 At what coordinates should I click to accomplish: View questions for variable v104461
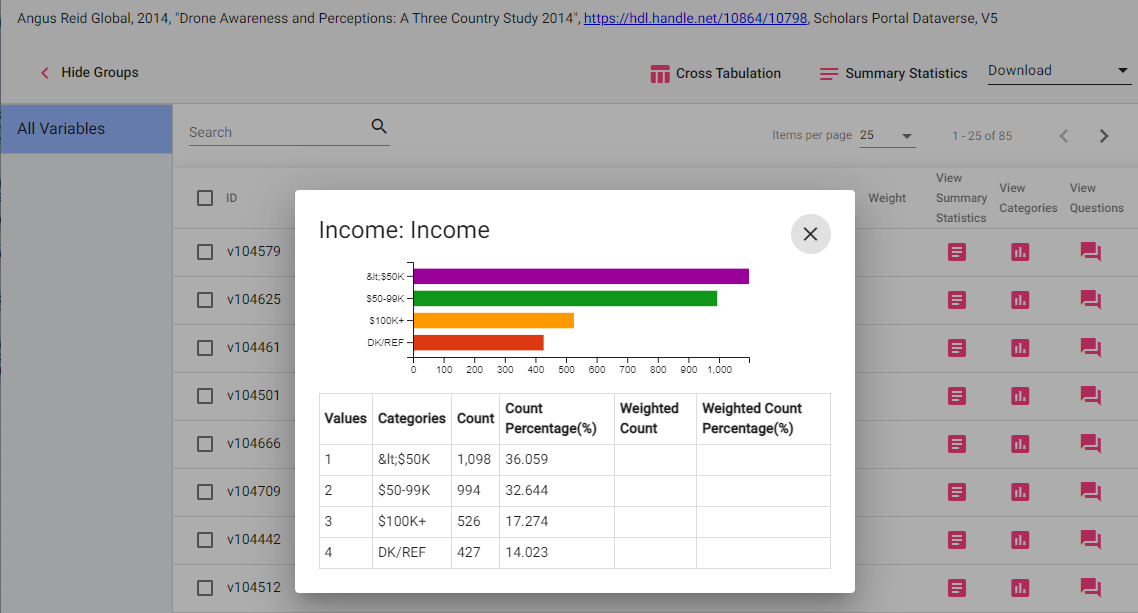pos(1090,348)
